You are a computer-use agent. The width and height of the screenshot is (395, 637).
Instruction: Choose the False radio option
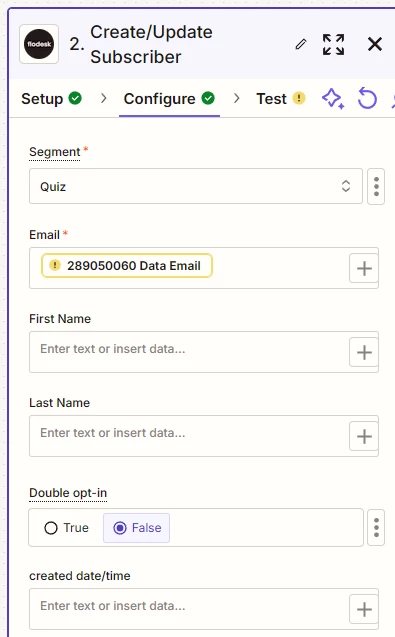(x=137, y=528)
